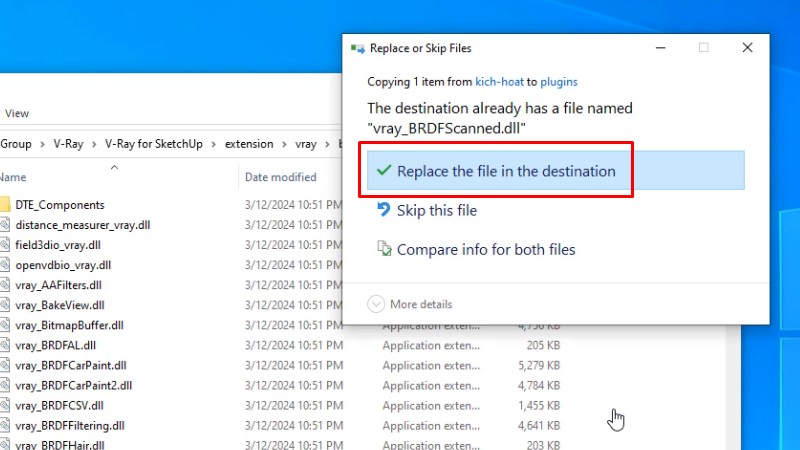The width and height of the screenshot is (800, 450).
Task: Close the Replace or Skip Files dialog
Action: click(747, 47)
